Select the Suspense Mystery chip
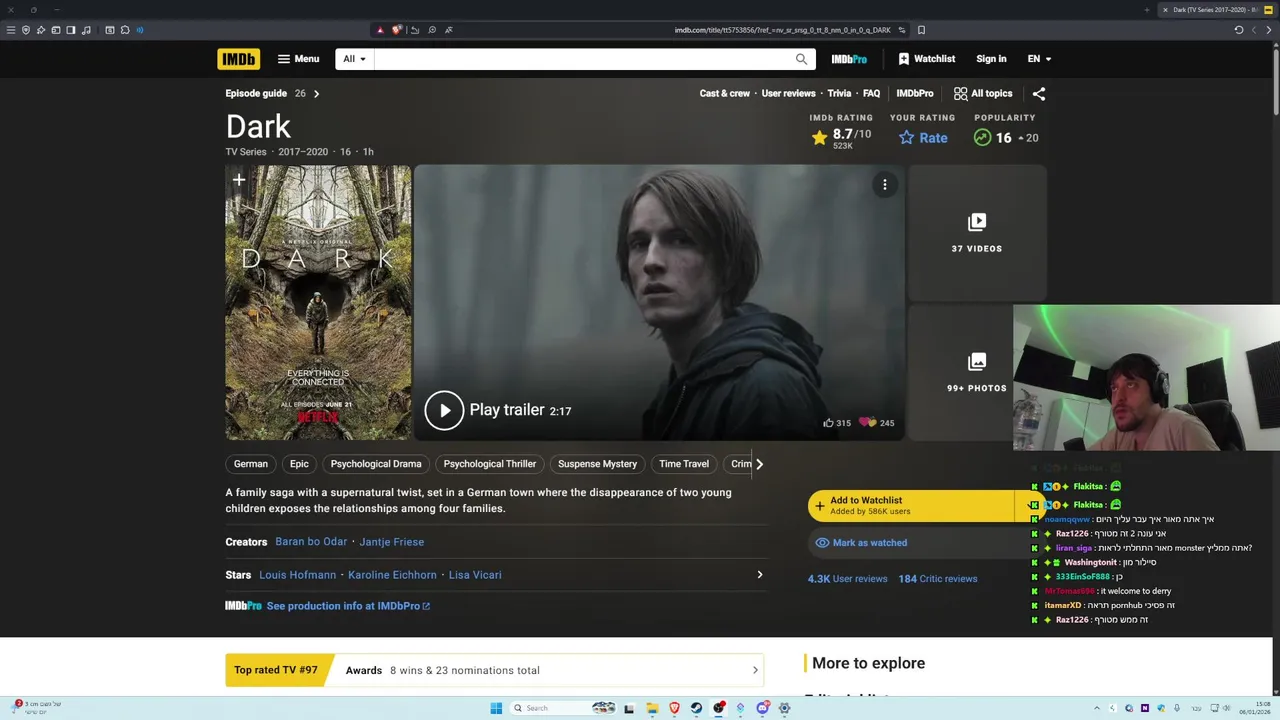The image size is (1280, 720). click(597, 464)
